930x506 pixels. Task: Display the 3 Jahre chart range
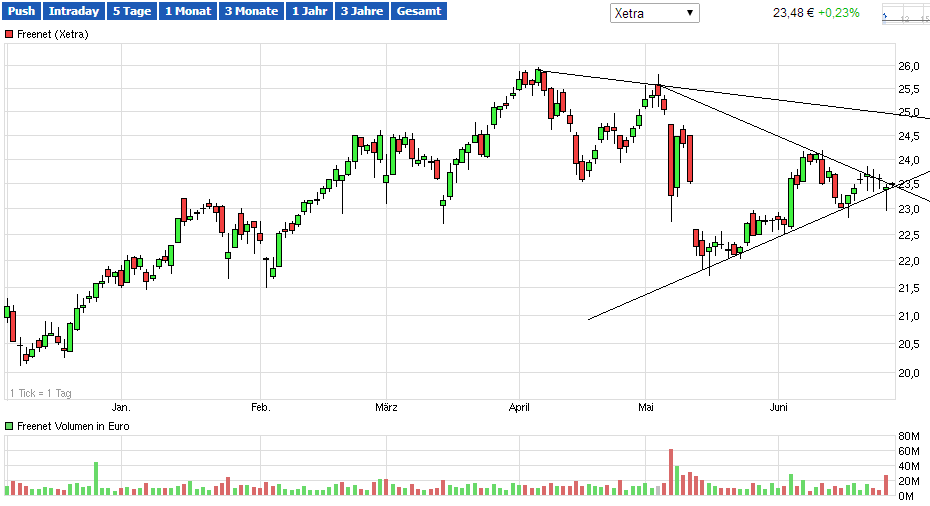coord(361,12)
